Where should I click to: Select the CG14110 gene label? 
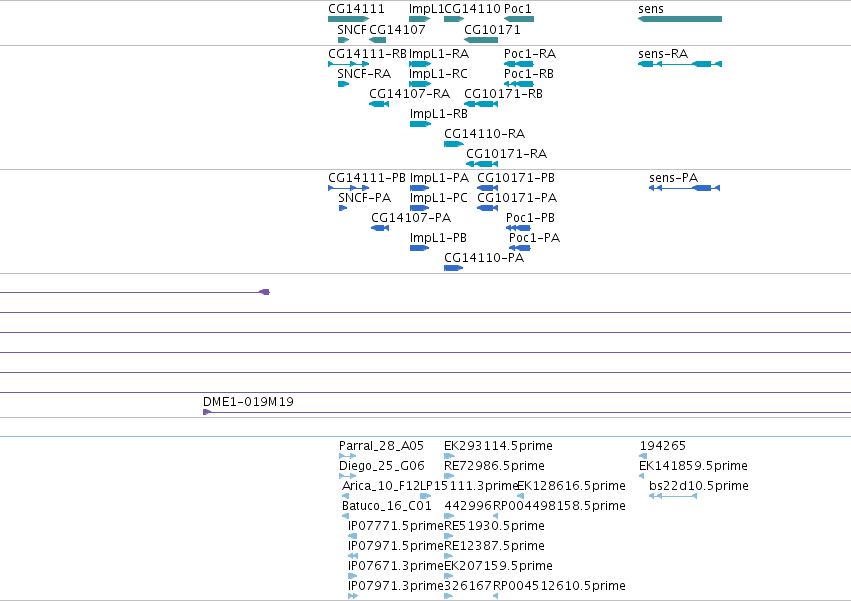(472, 9)
